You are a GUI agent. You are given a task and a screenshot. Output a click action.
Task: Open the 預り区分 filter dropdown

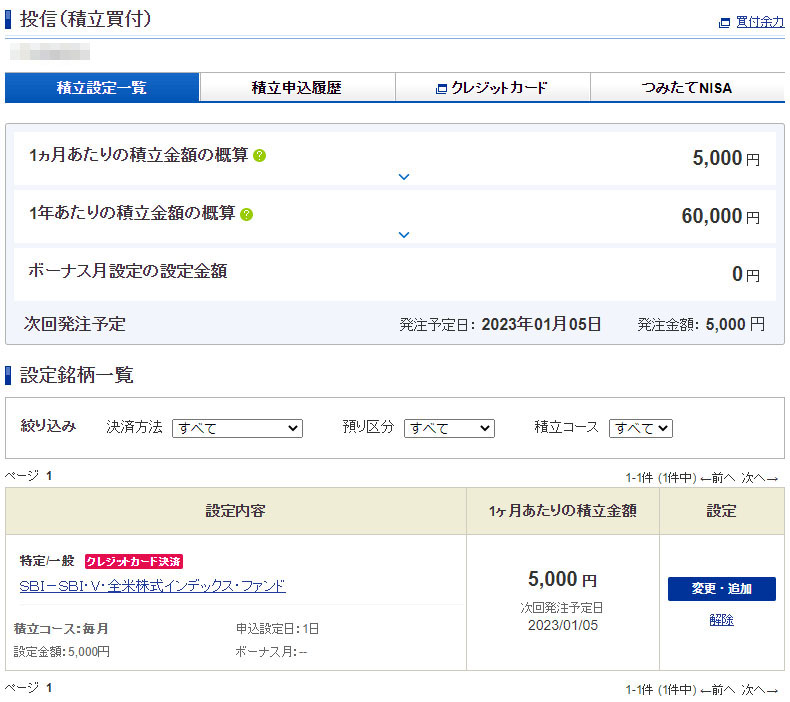tap(449, 428)
